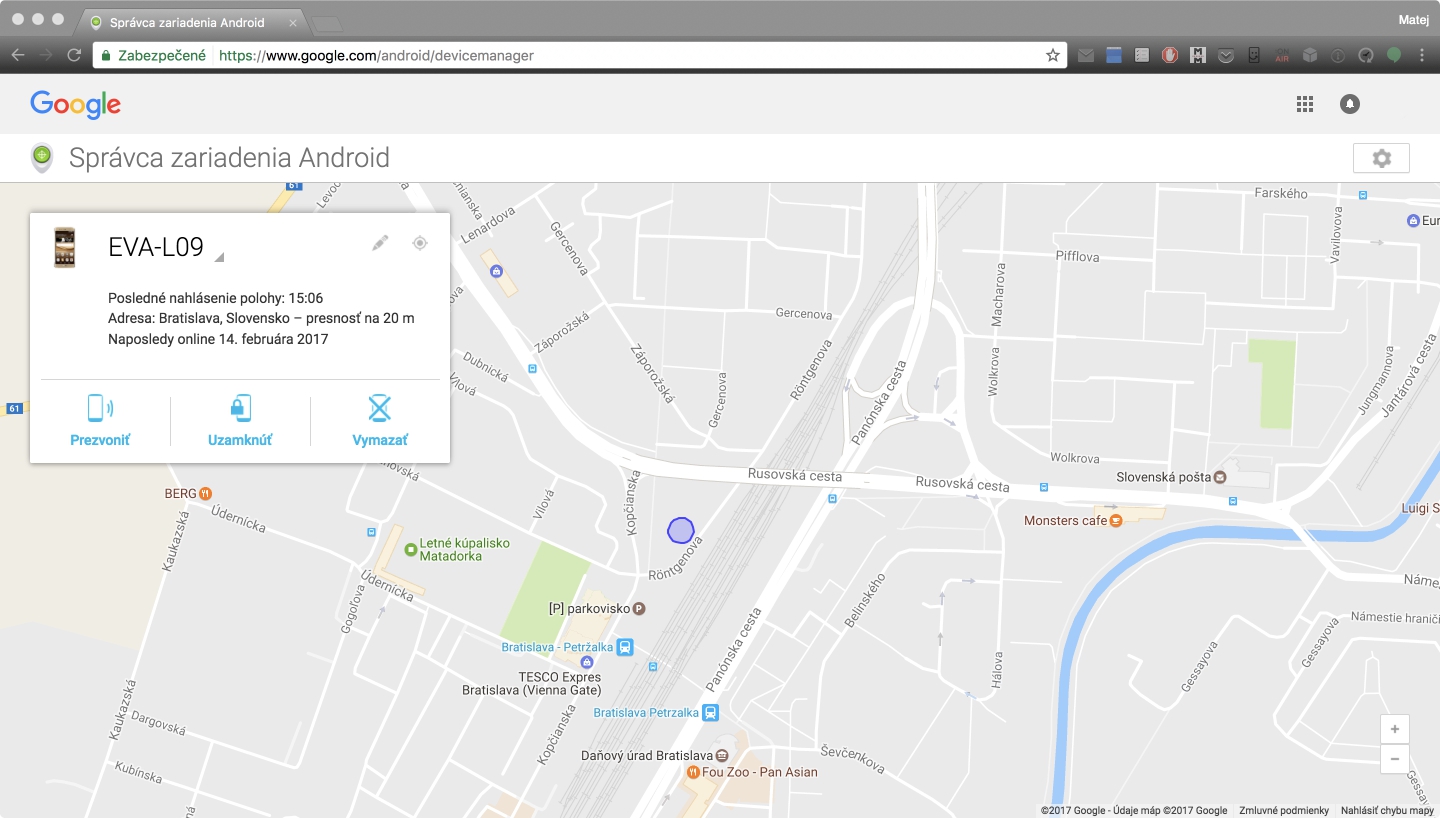Click Bratislava Petržalka bus stop icon
Screen dimensions: 1440x818
click(x=710, y=713)
